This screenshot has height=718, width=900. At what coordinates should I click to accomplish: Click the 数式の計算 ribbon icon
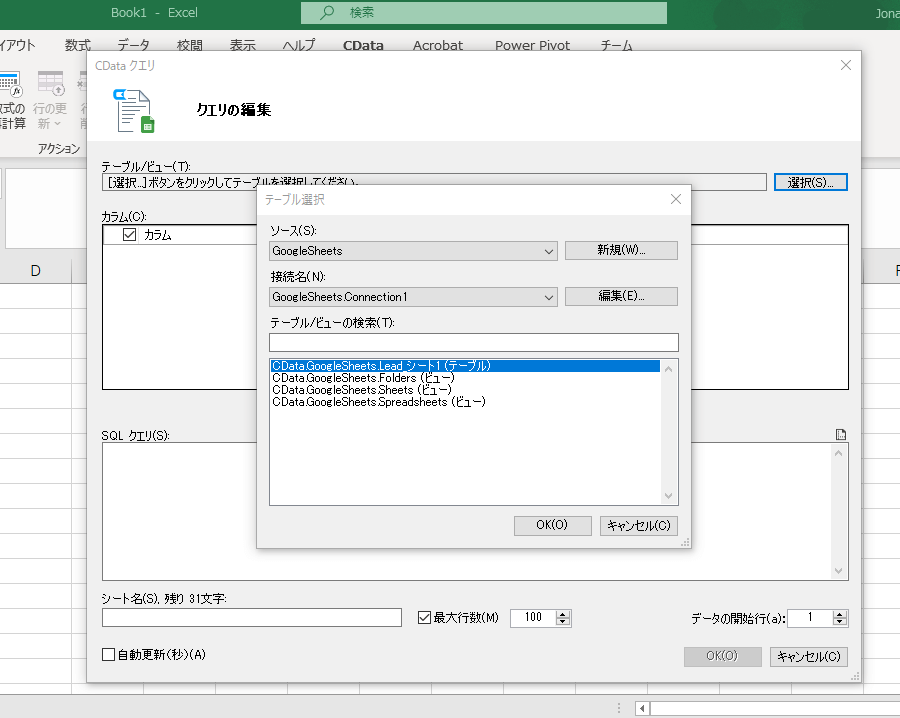(11, 100)
